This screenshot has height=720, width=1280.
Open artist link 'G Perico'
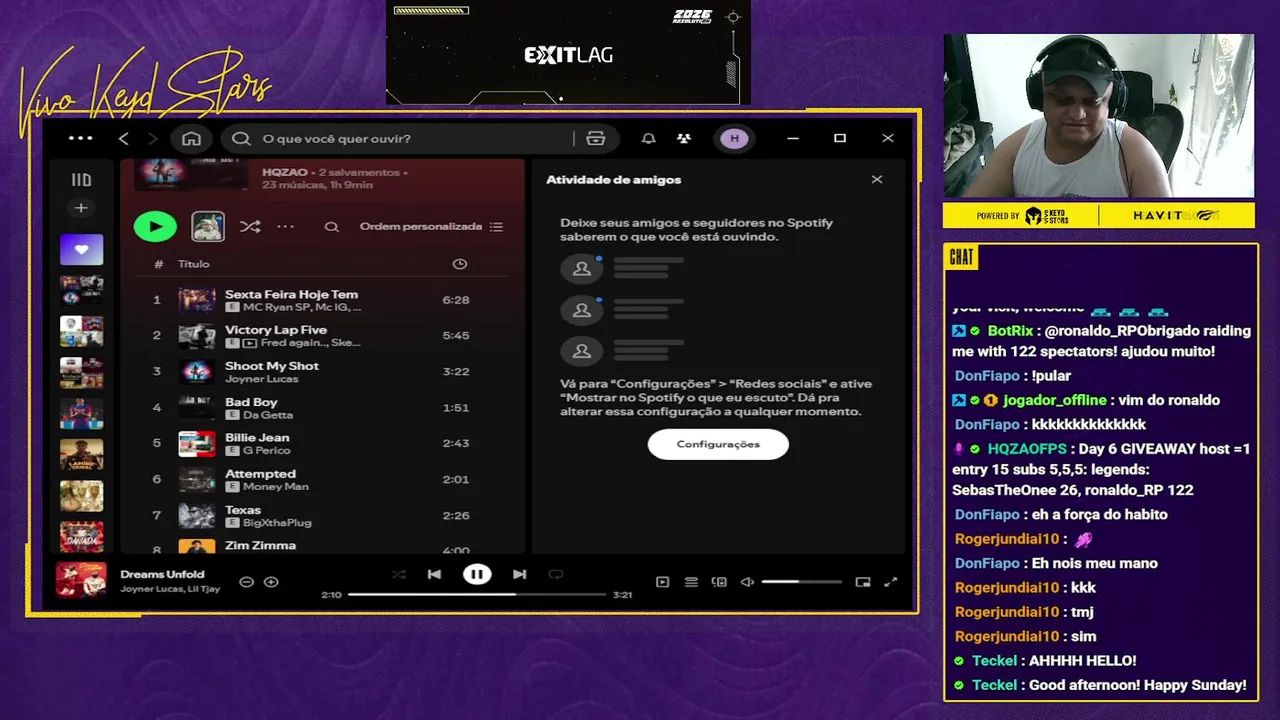265,451
